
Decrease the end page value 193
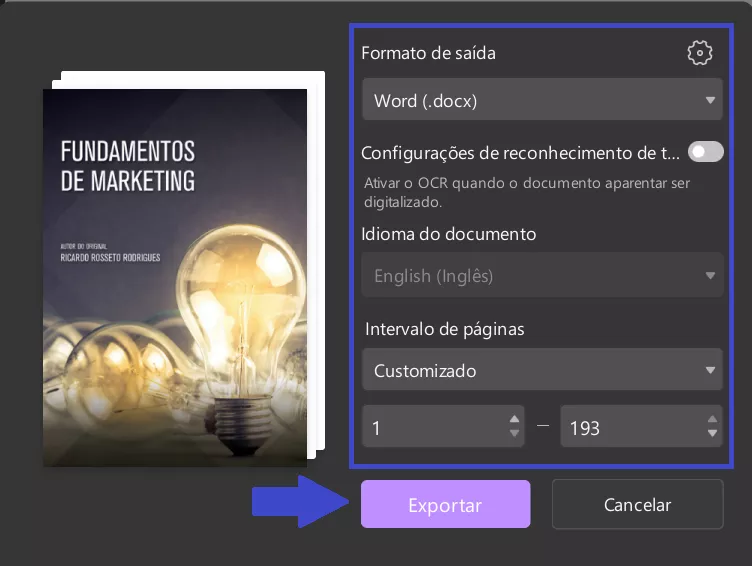click(x=712, y=434)
